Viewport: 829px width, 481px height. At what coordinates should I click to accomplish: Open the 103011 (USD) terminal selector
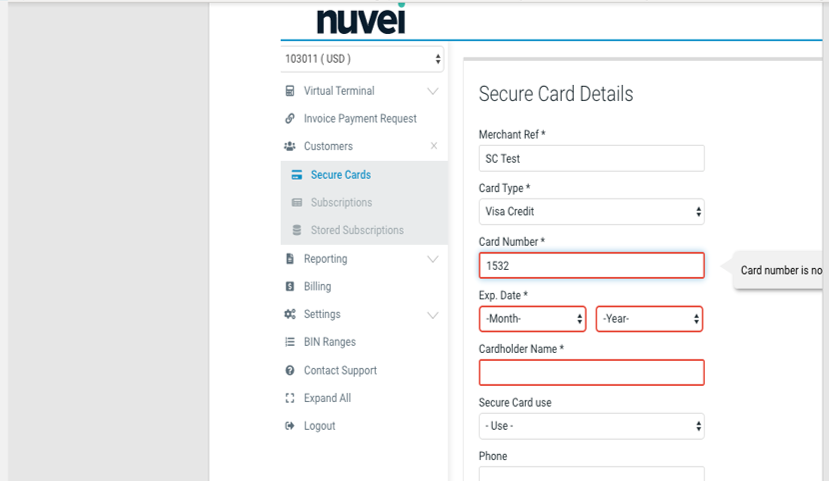click(362, 59)
